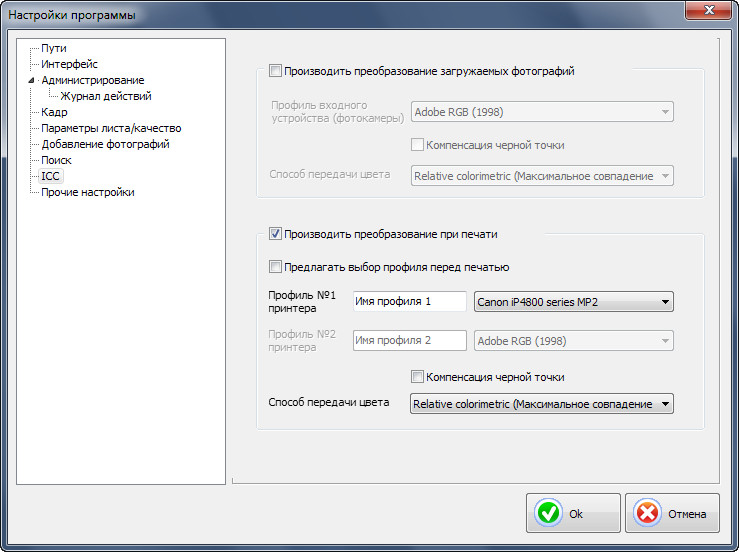The height and width of the screenshot is (552, 739).
Task: Click the Отмена button
Action: (x=672, y=513)
